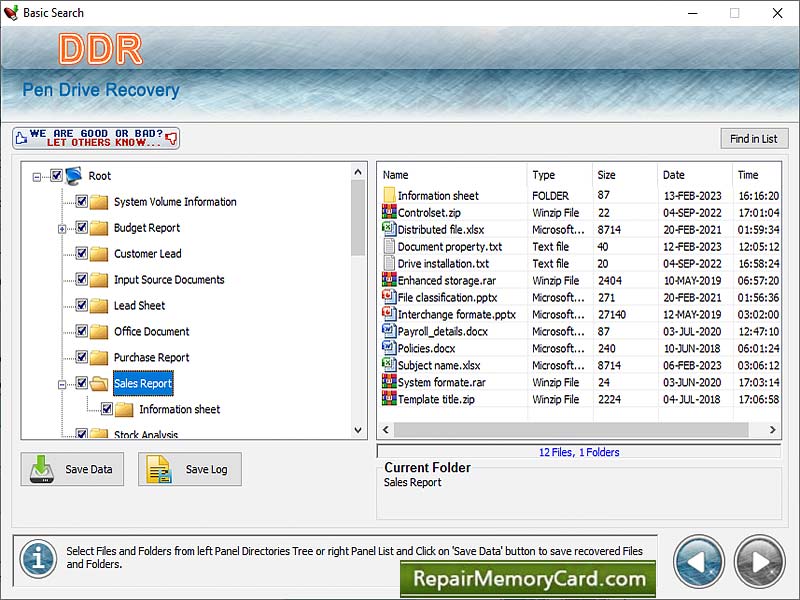Screen dimensions: 800x600
Task: Collapse the Sales Report tree node
Action: coord(63,383)
